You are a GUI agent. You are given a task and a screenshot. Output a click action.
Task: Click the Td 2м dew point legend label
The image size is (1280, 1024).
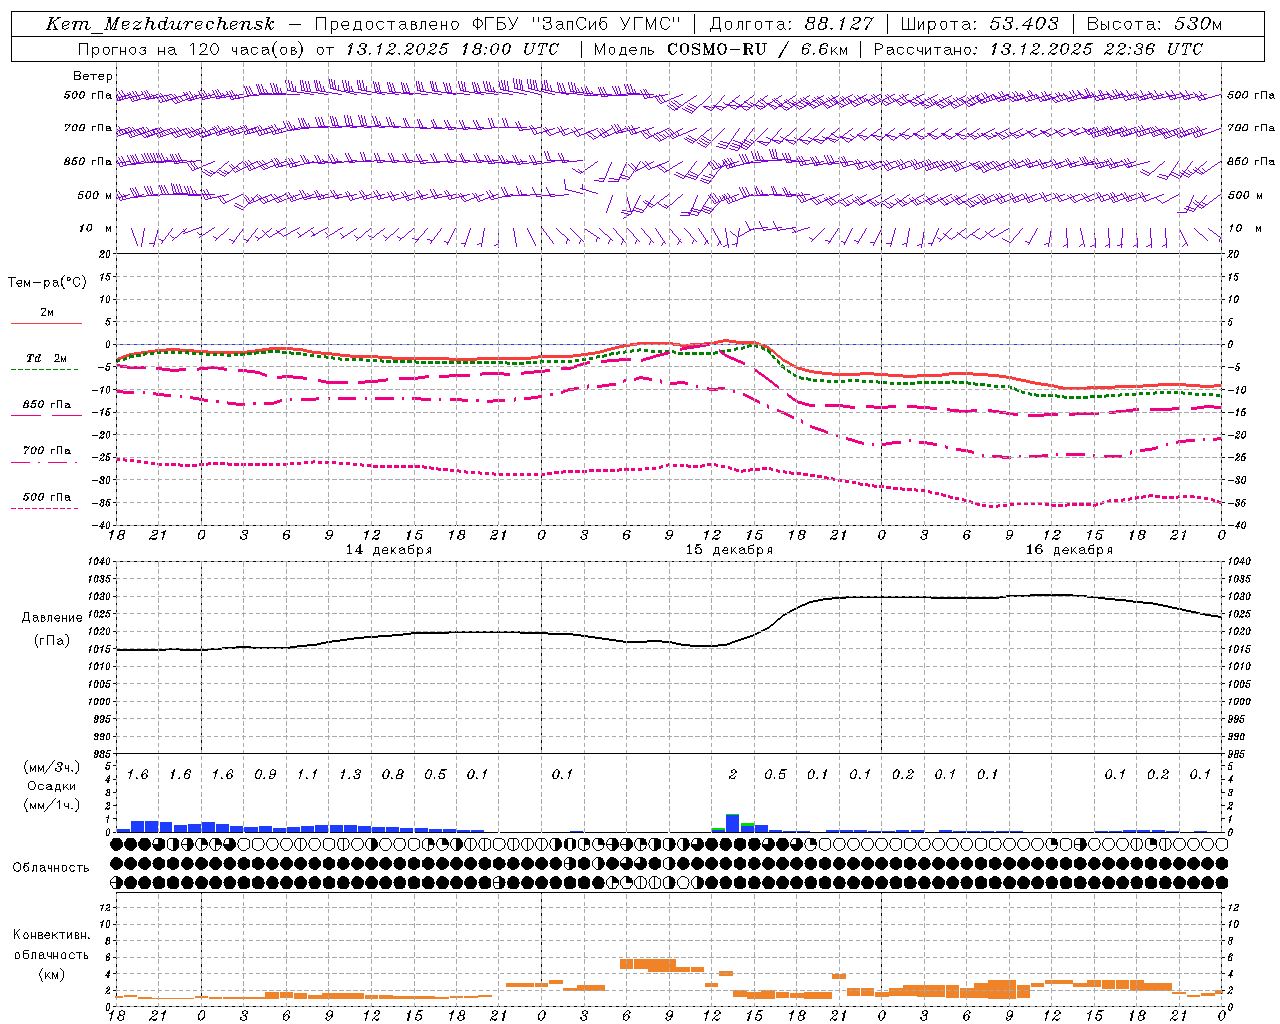click(47, 358)
